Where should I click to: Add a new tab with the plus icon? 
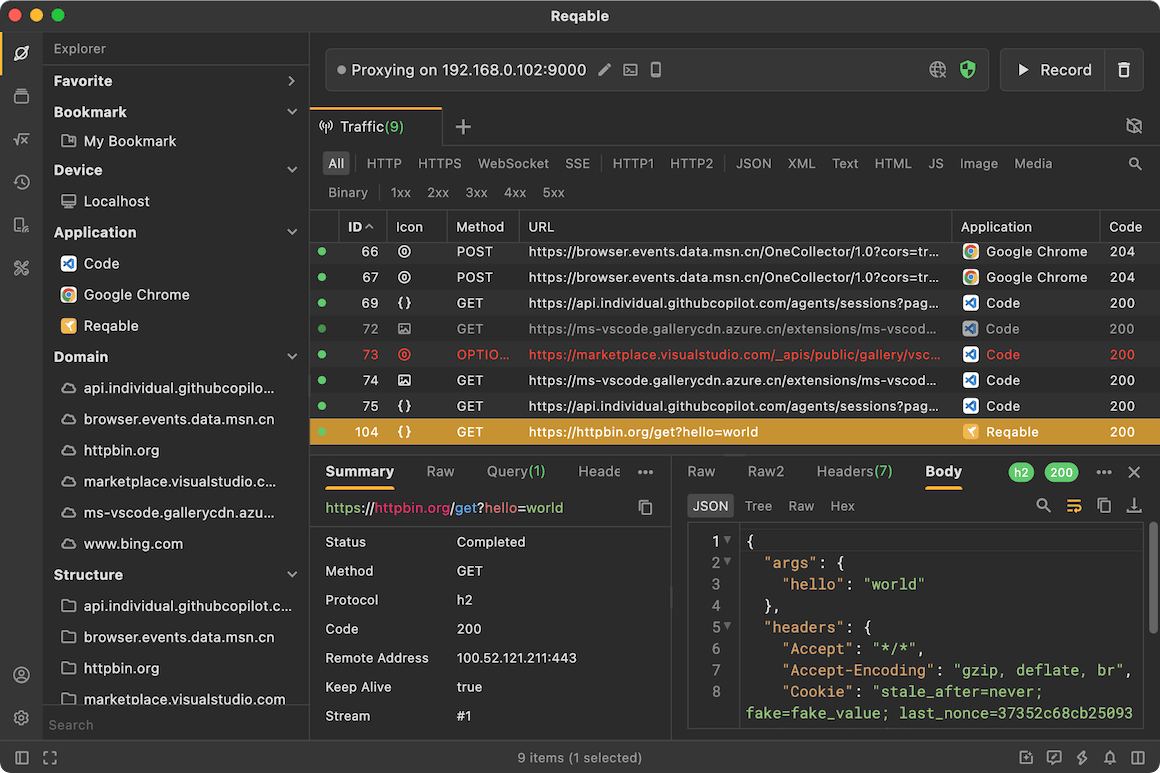(x=463, y=126)
